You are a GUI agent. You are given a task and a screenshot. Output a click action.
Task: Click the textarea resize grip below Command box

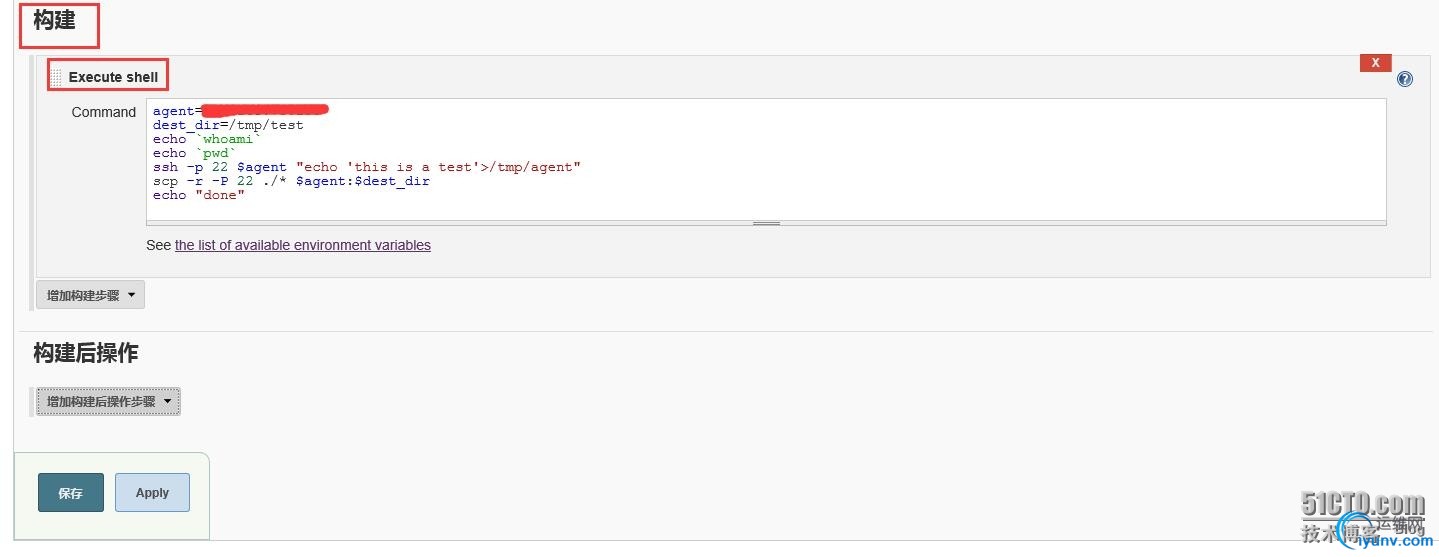766,223
